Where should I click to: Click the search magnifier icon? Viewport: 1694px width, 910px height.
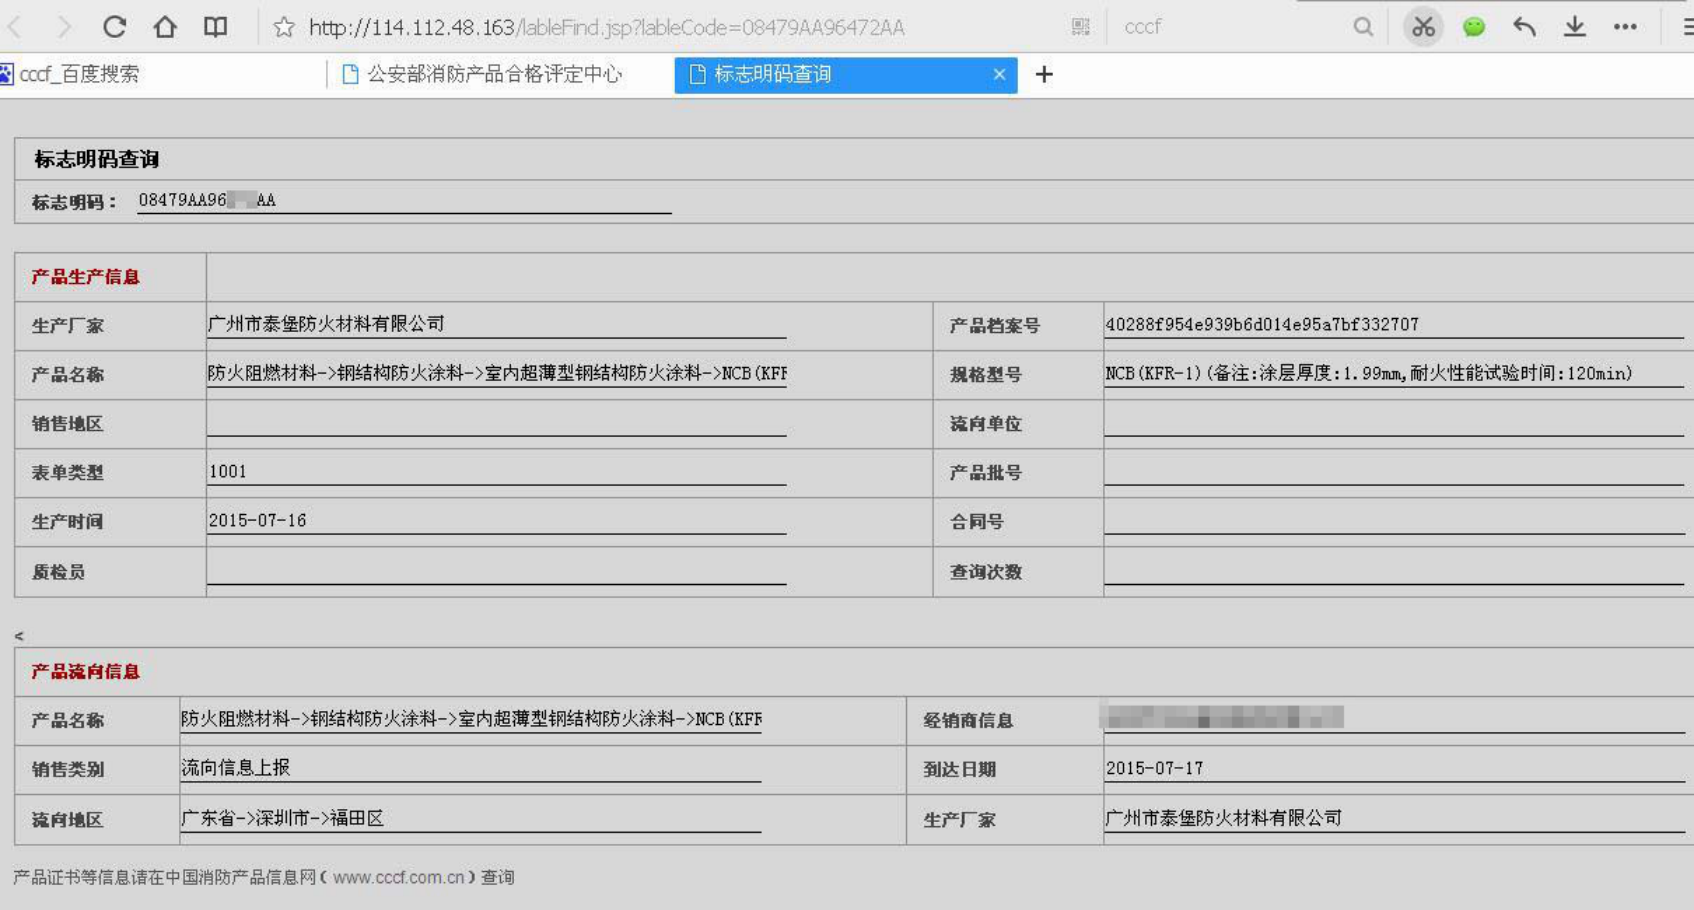1362,27
